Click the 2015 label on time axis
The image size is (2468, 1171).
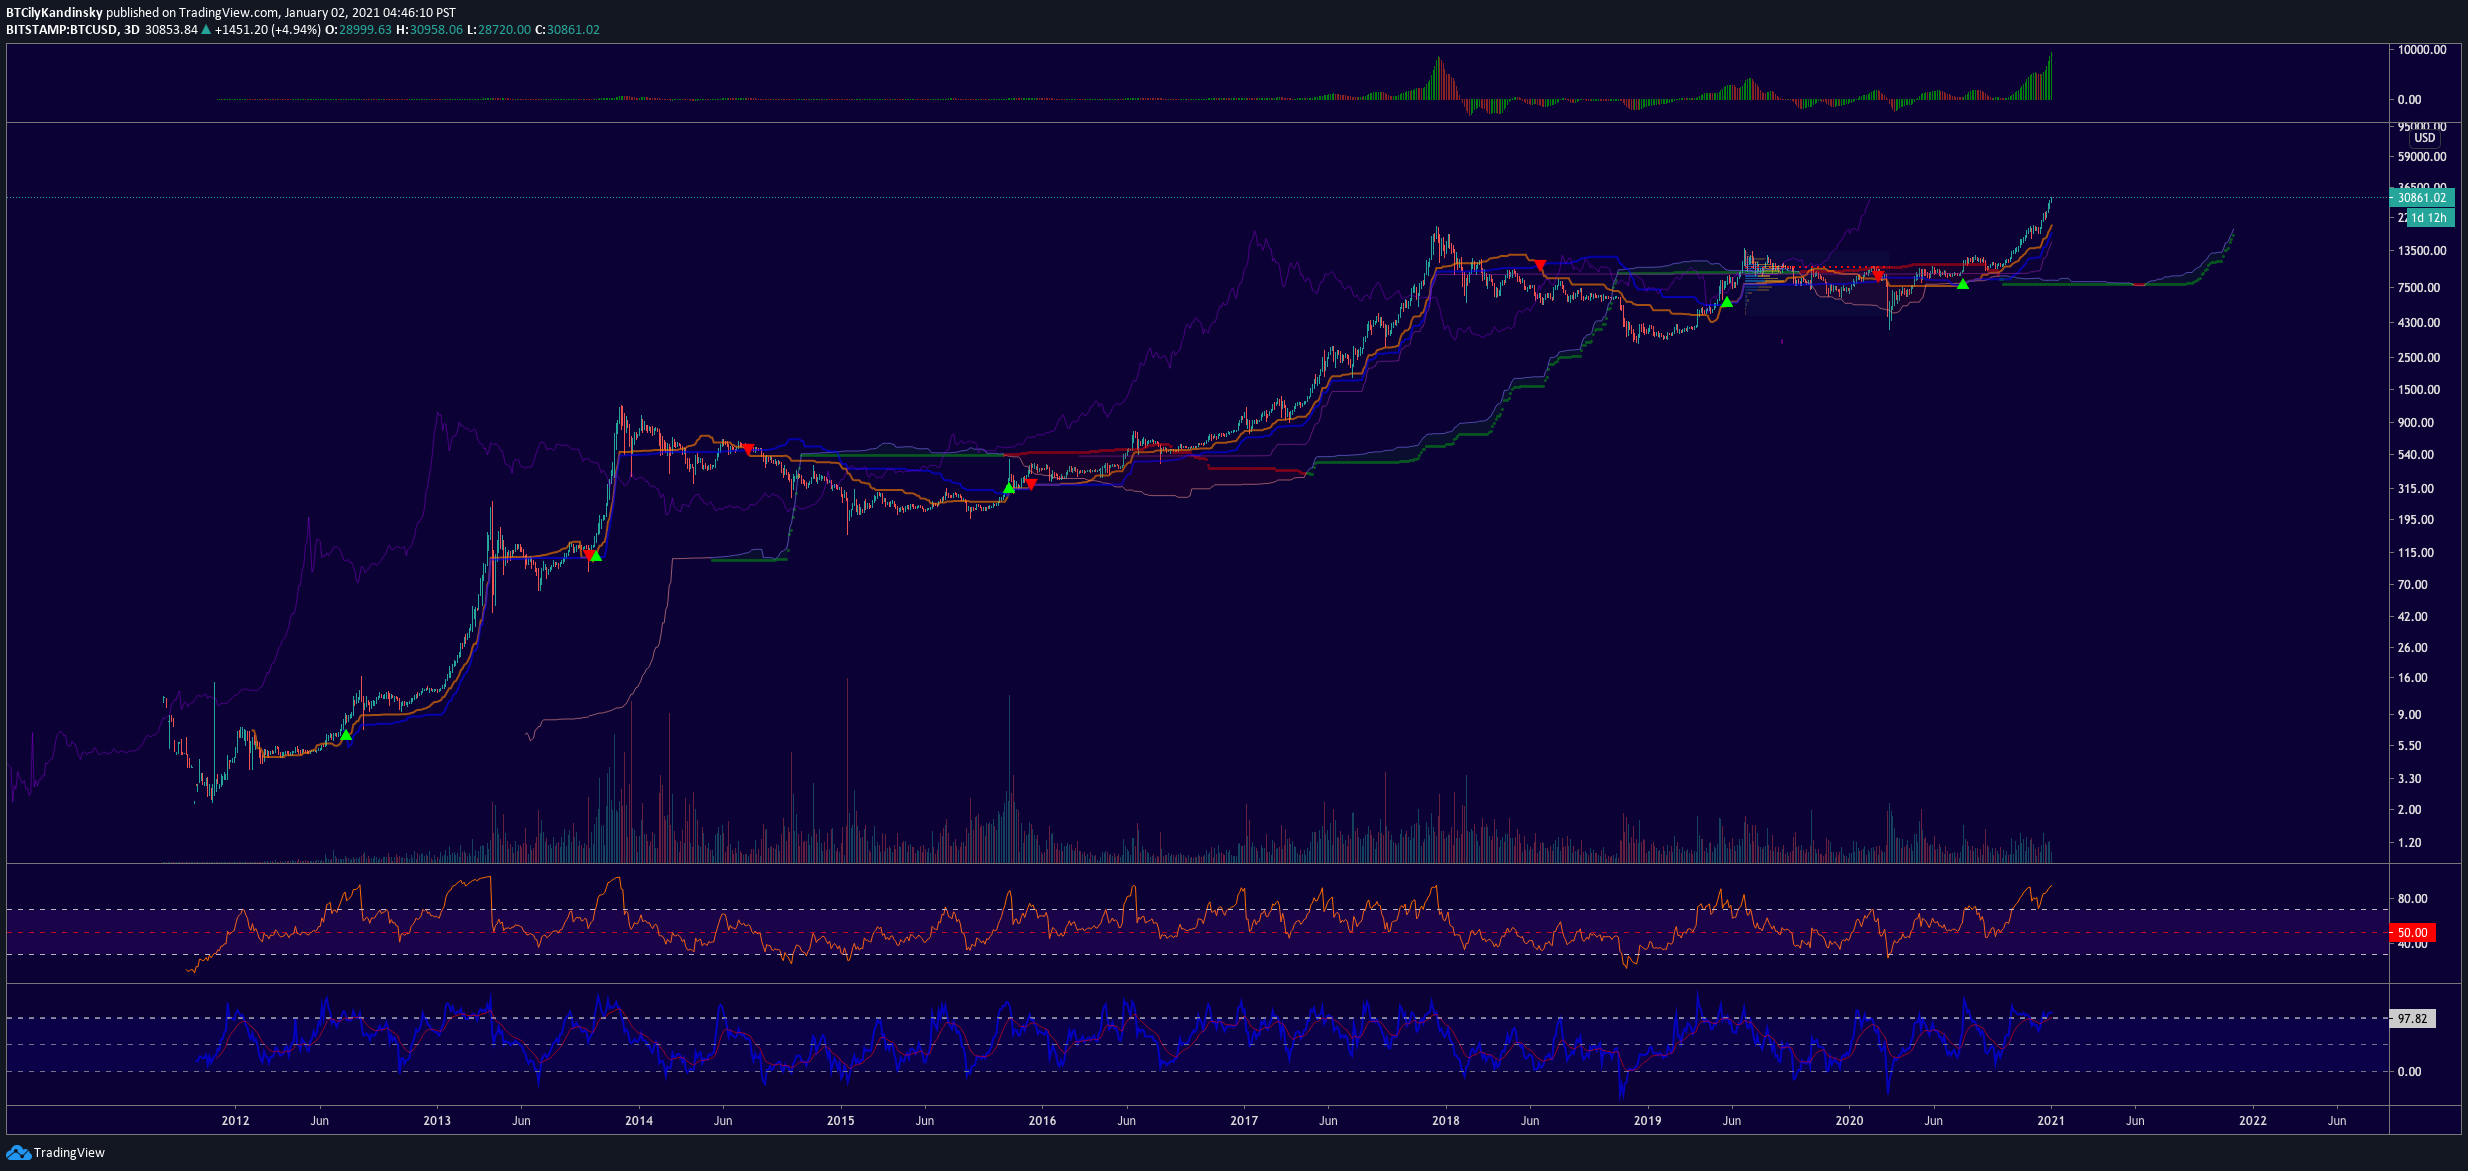point(841,1121)
